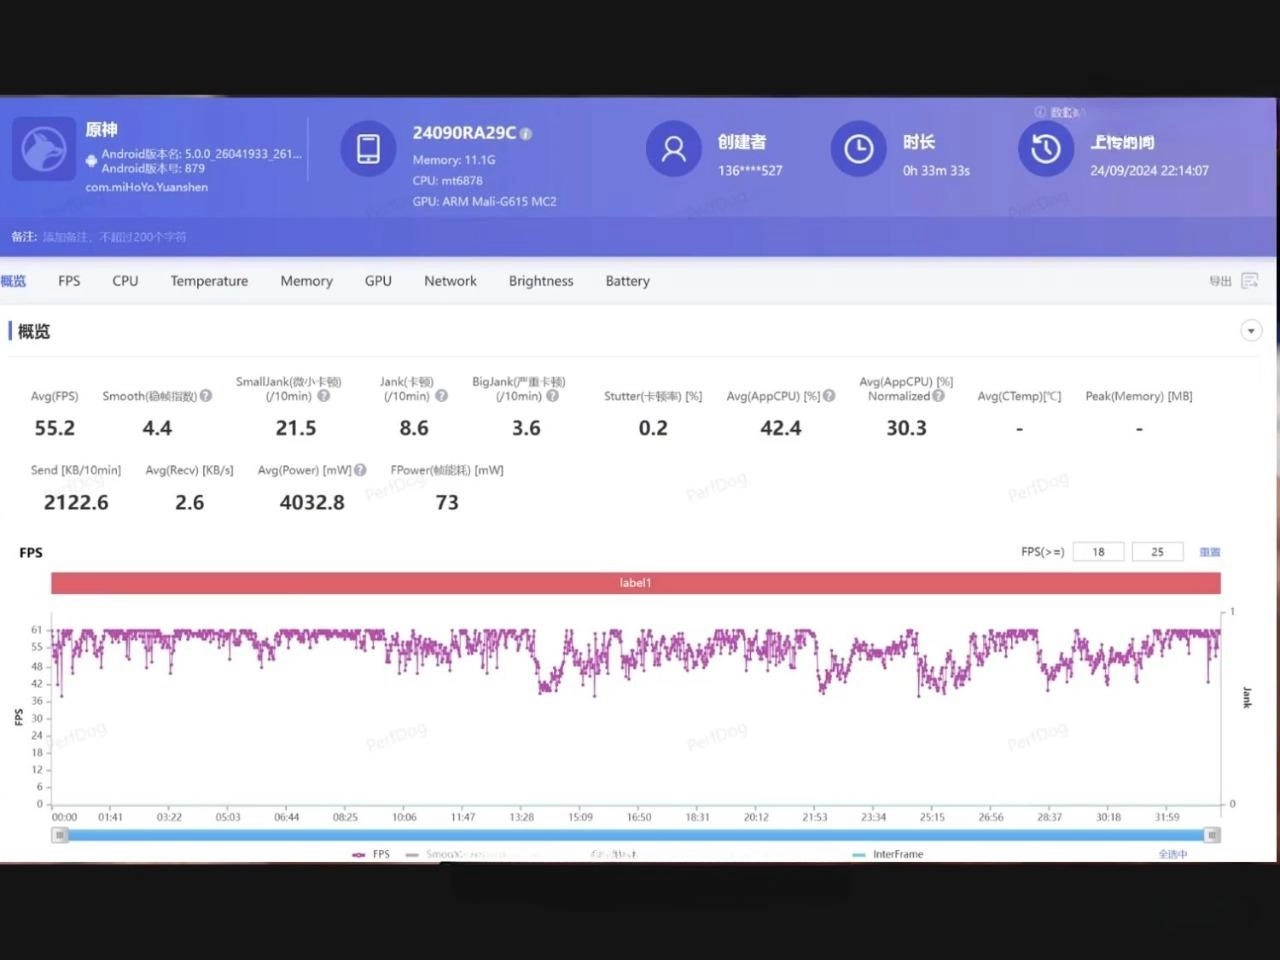The width and height of the screenshot is (1280, 960).
Task: Click the Android robot icon by the version name
Action: click(x=92, y=160)
